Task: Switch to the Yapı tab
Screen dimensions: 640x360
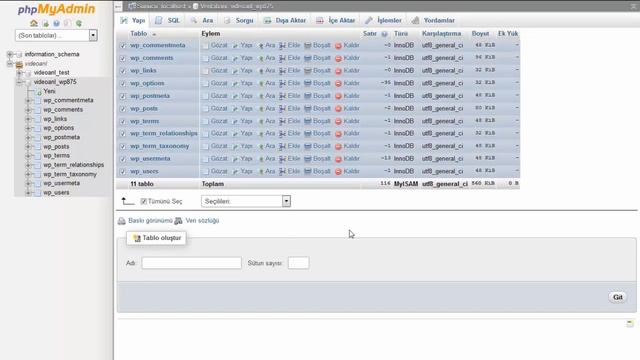Action: pos(133,20)
